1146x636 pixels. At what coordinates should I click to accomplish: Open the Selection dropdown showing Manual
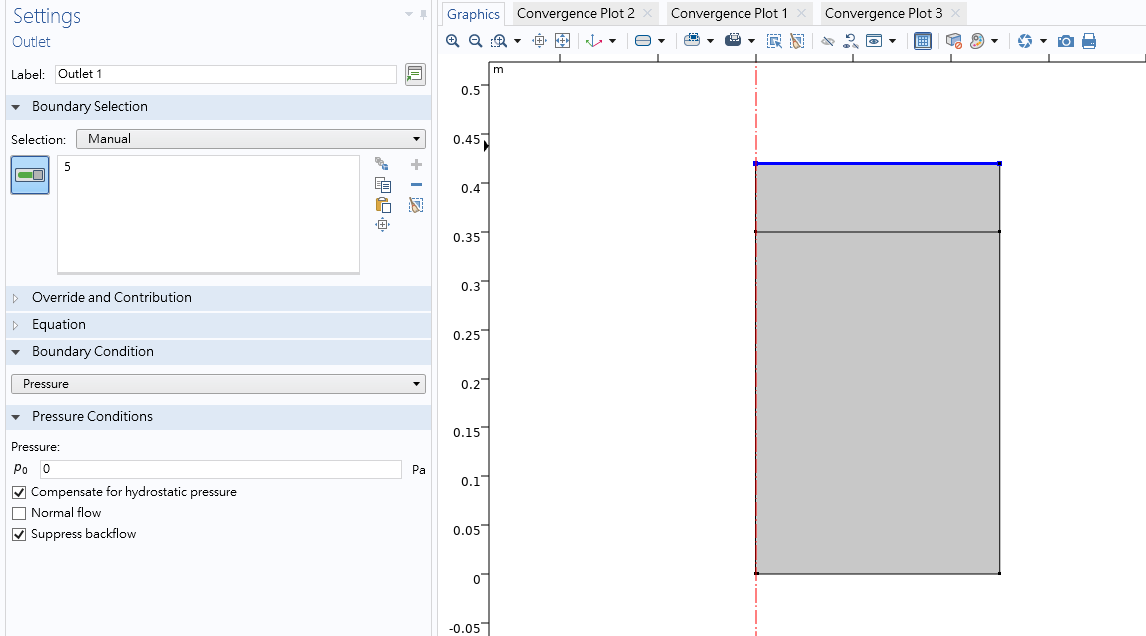[250, 139]
